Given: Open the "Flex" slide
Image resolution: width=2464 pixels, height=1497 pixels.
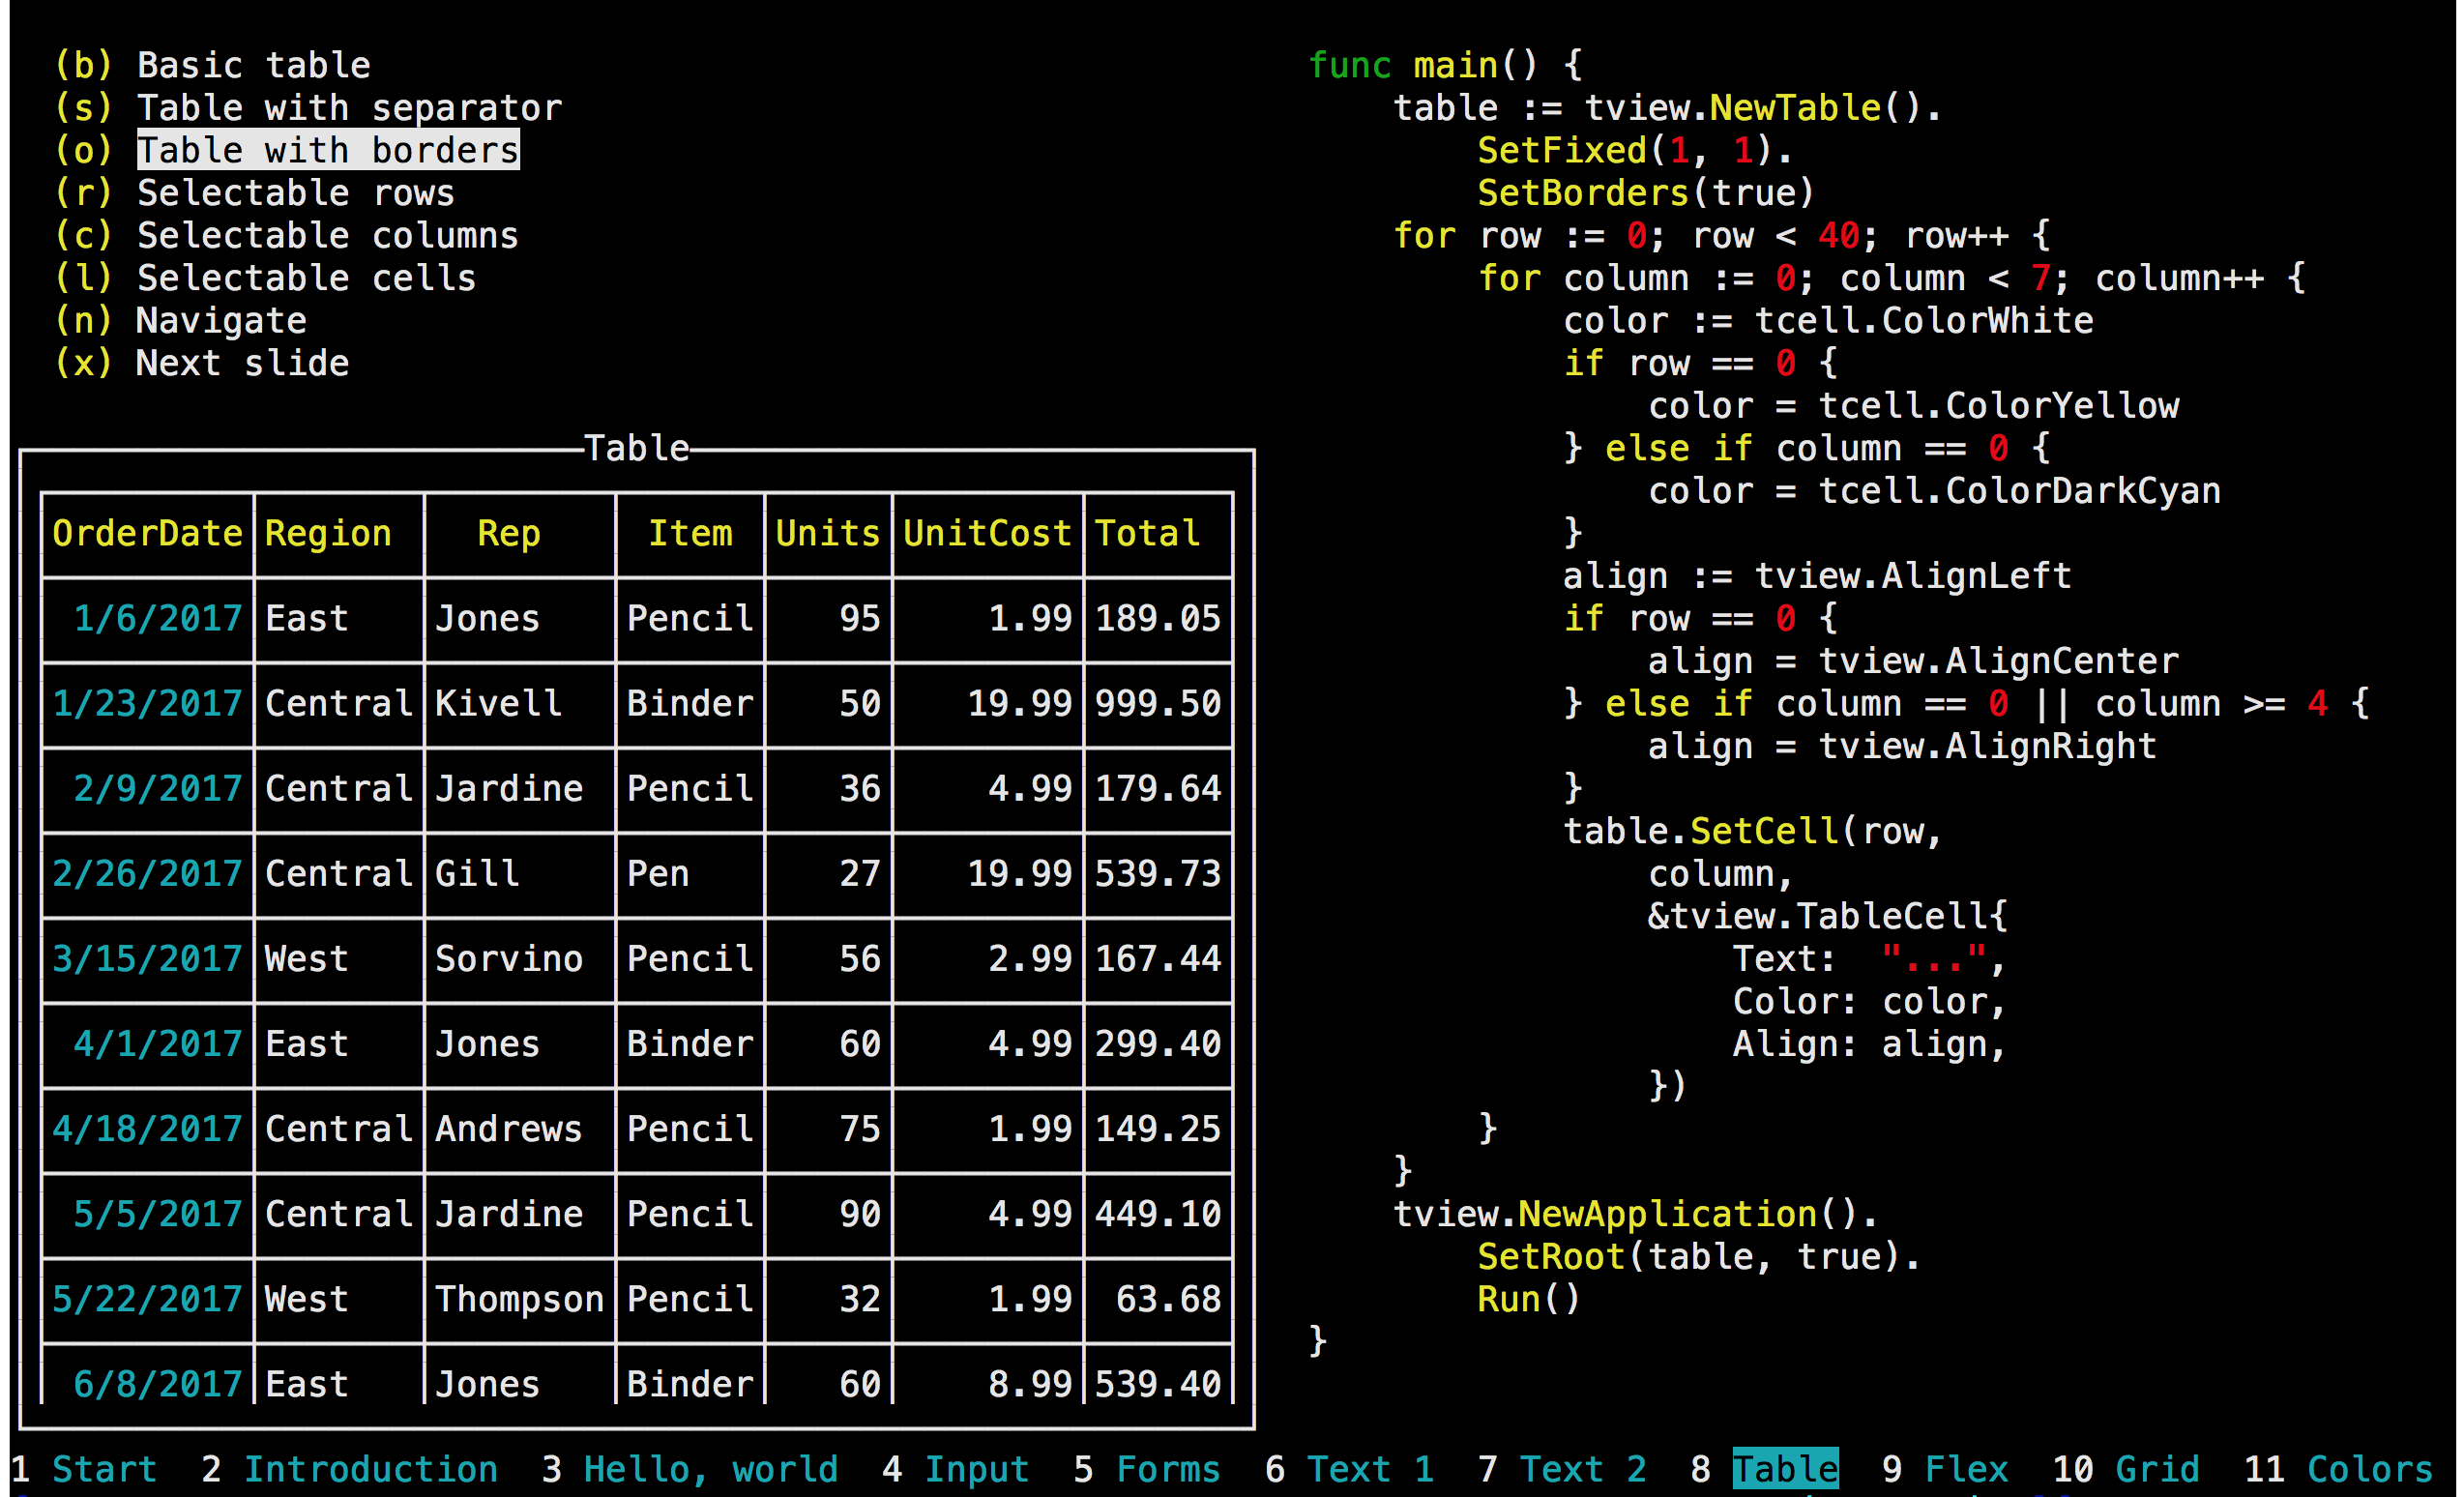Looking at the screenshot, I should pyautogui.click(x=1966, y=1468).
